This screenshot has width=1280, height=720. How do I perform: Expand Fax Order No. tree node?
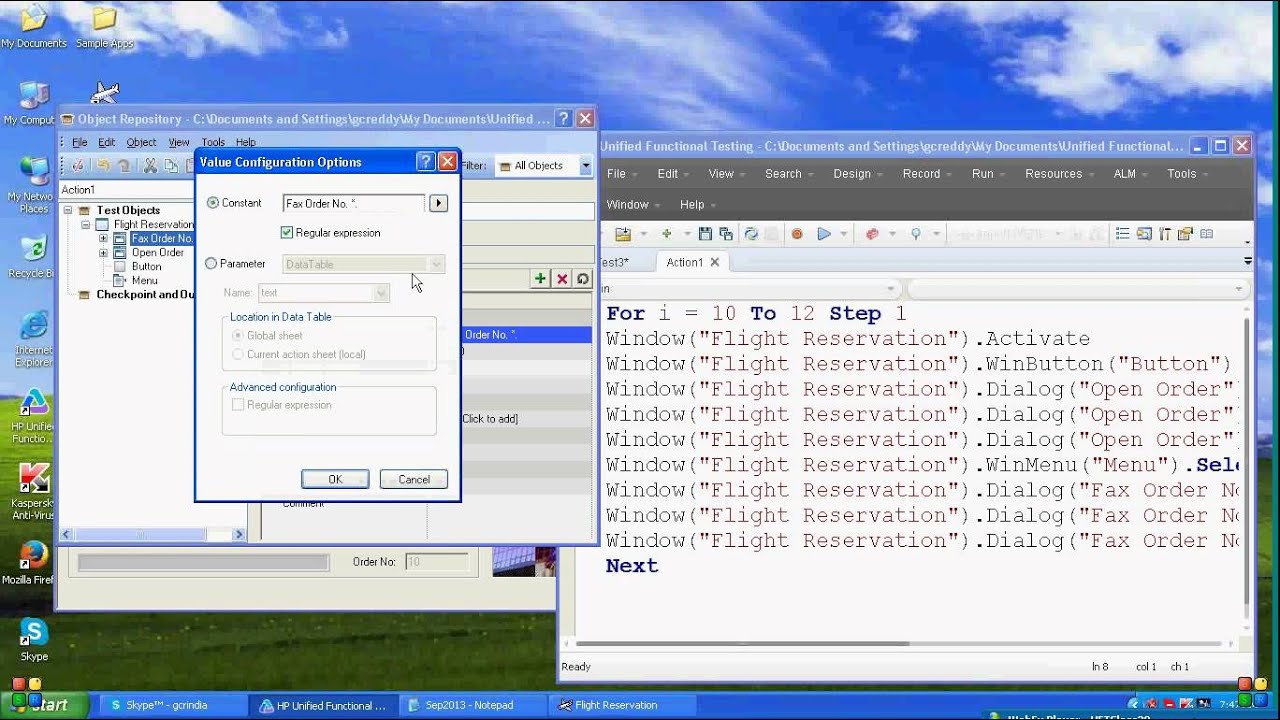pyautogui.click(x=103, y=239)
